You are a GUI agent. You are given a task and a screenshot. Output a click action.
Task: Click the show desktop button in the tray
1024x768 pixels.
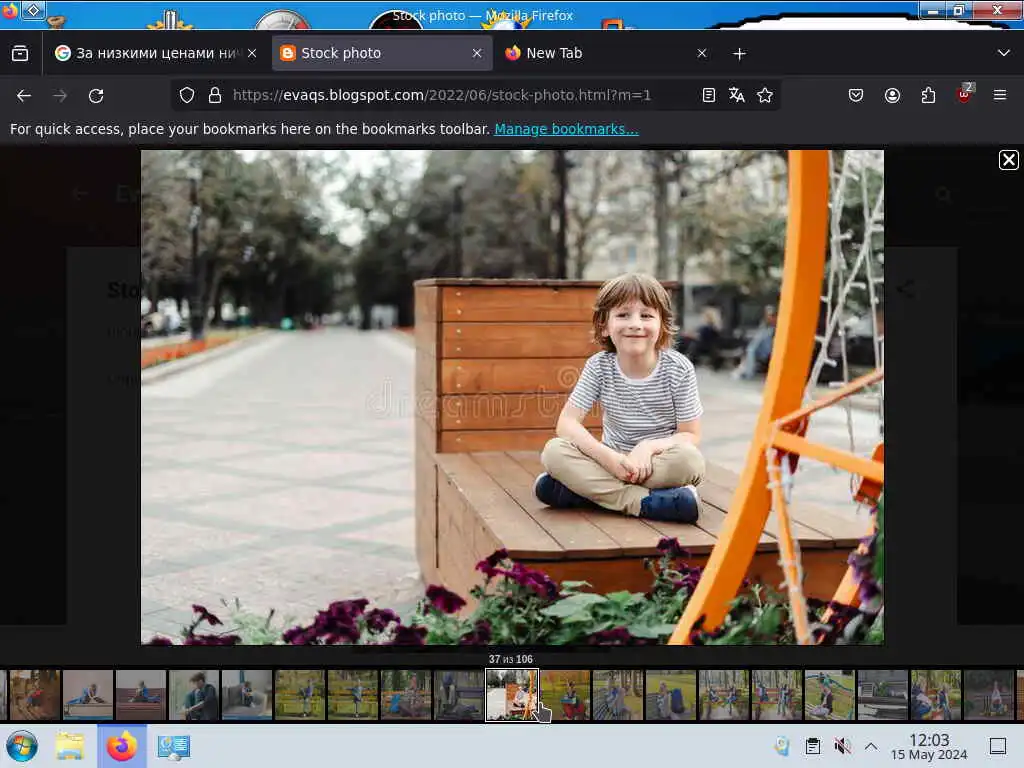coord(998,746)
